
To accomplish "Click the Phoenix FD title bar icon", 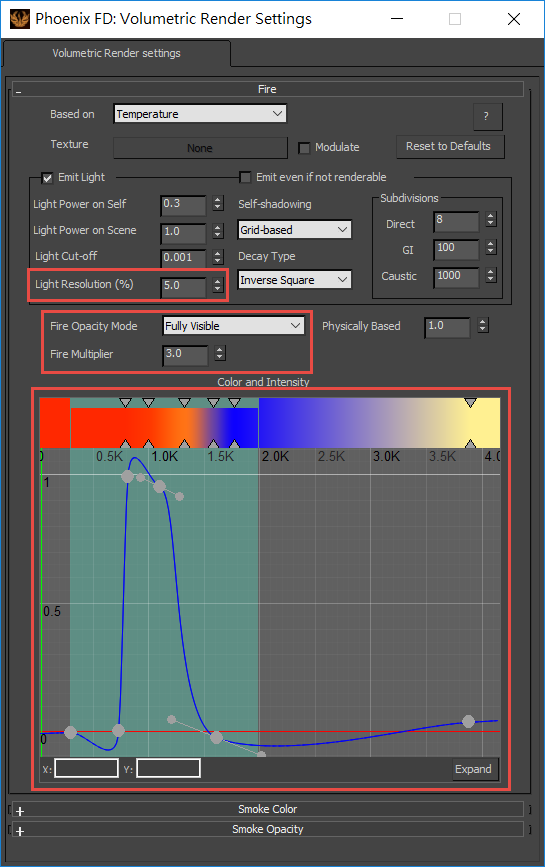I will point(19,19).
